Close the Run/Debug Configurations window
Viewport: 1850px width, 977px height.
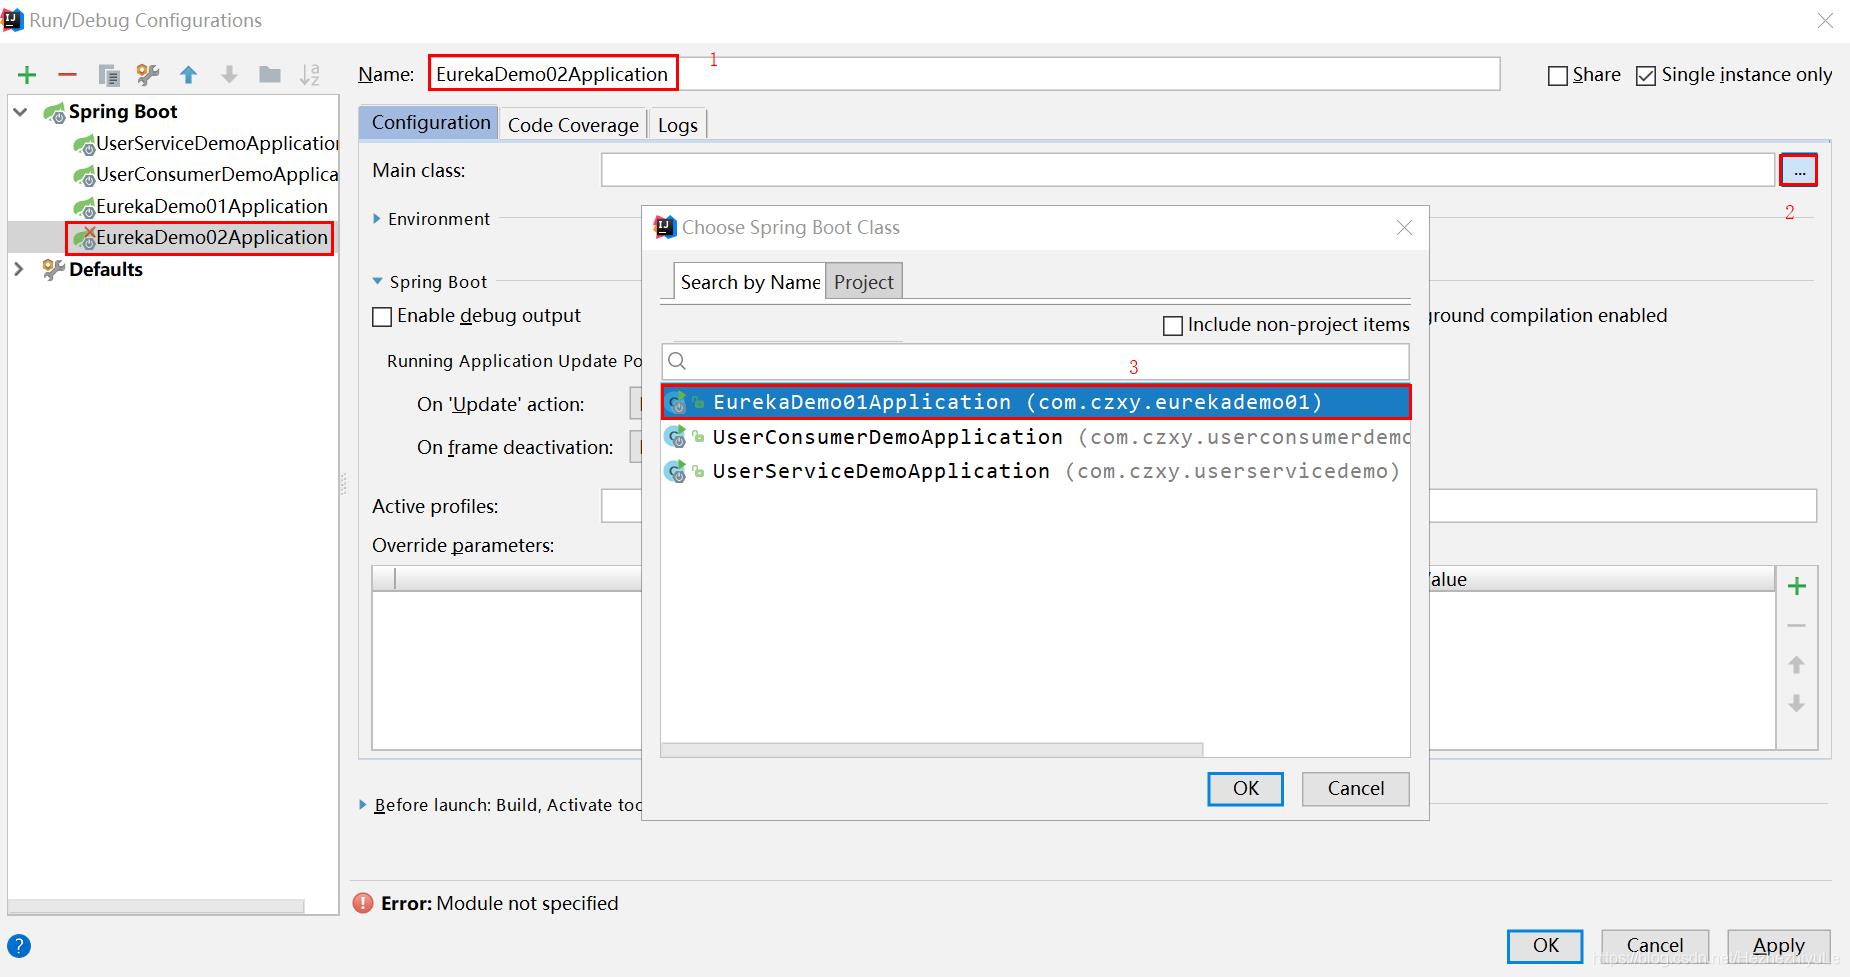1825,20
